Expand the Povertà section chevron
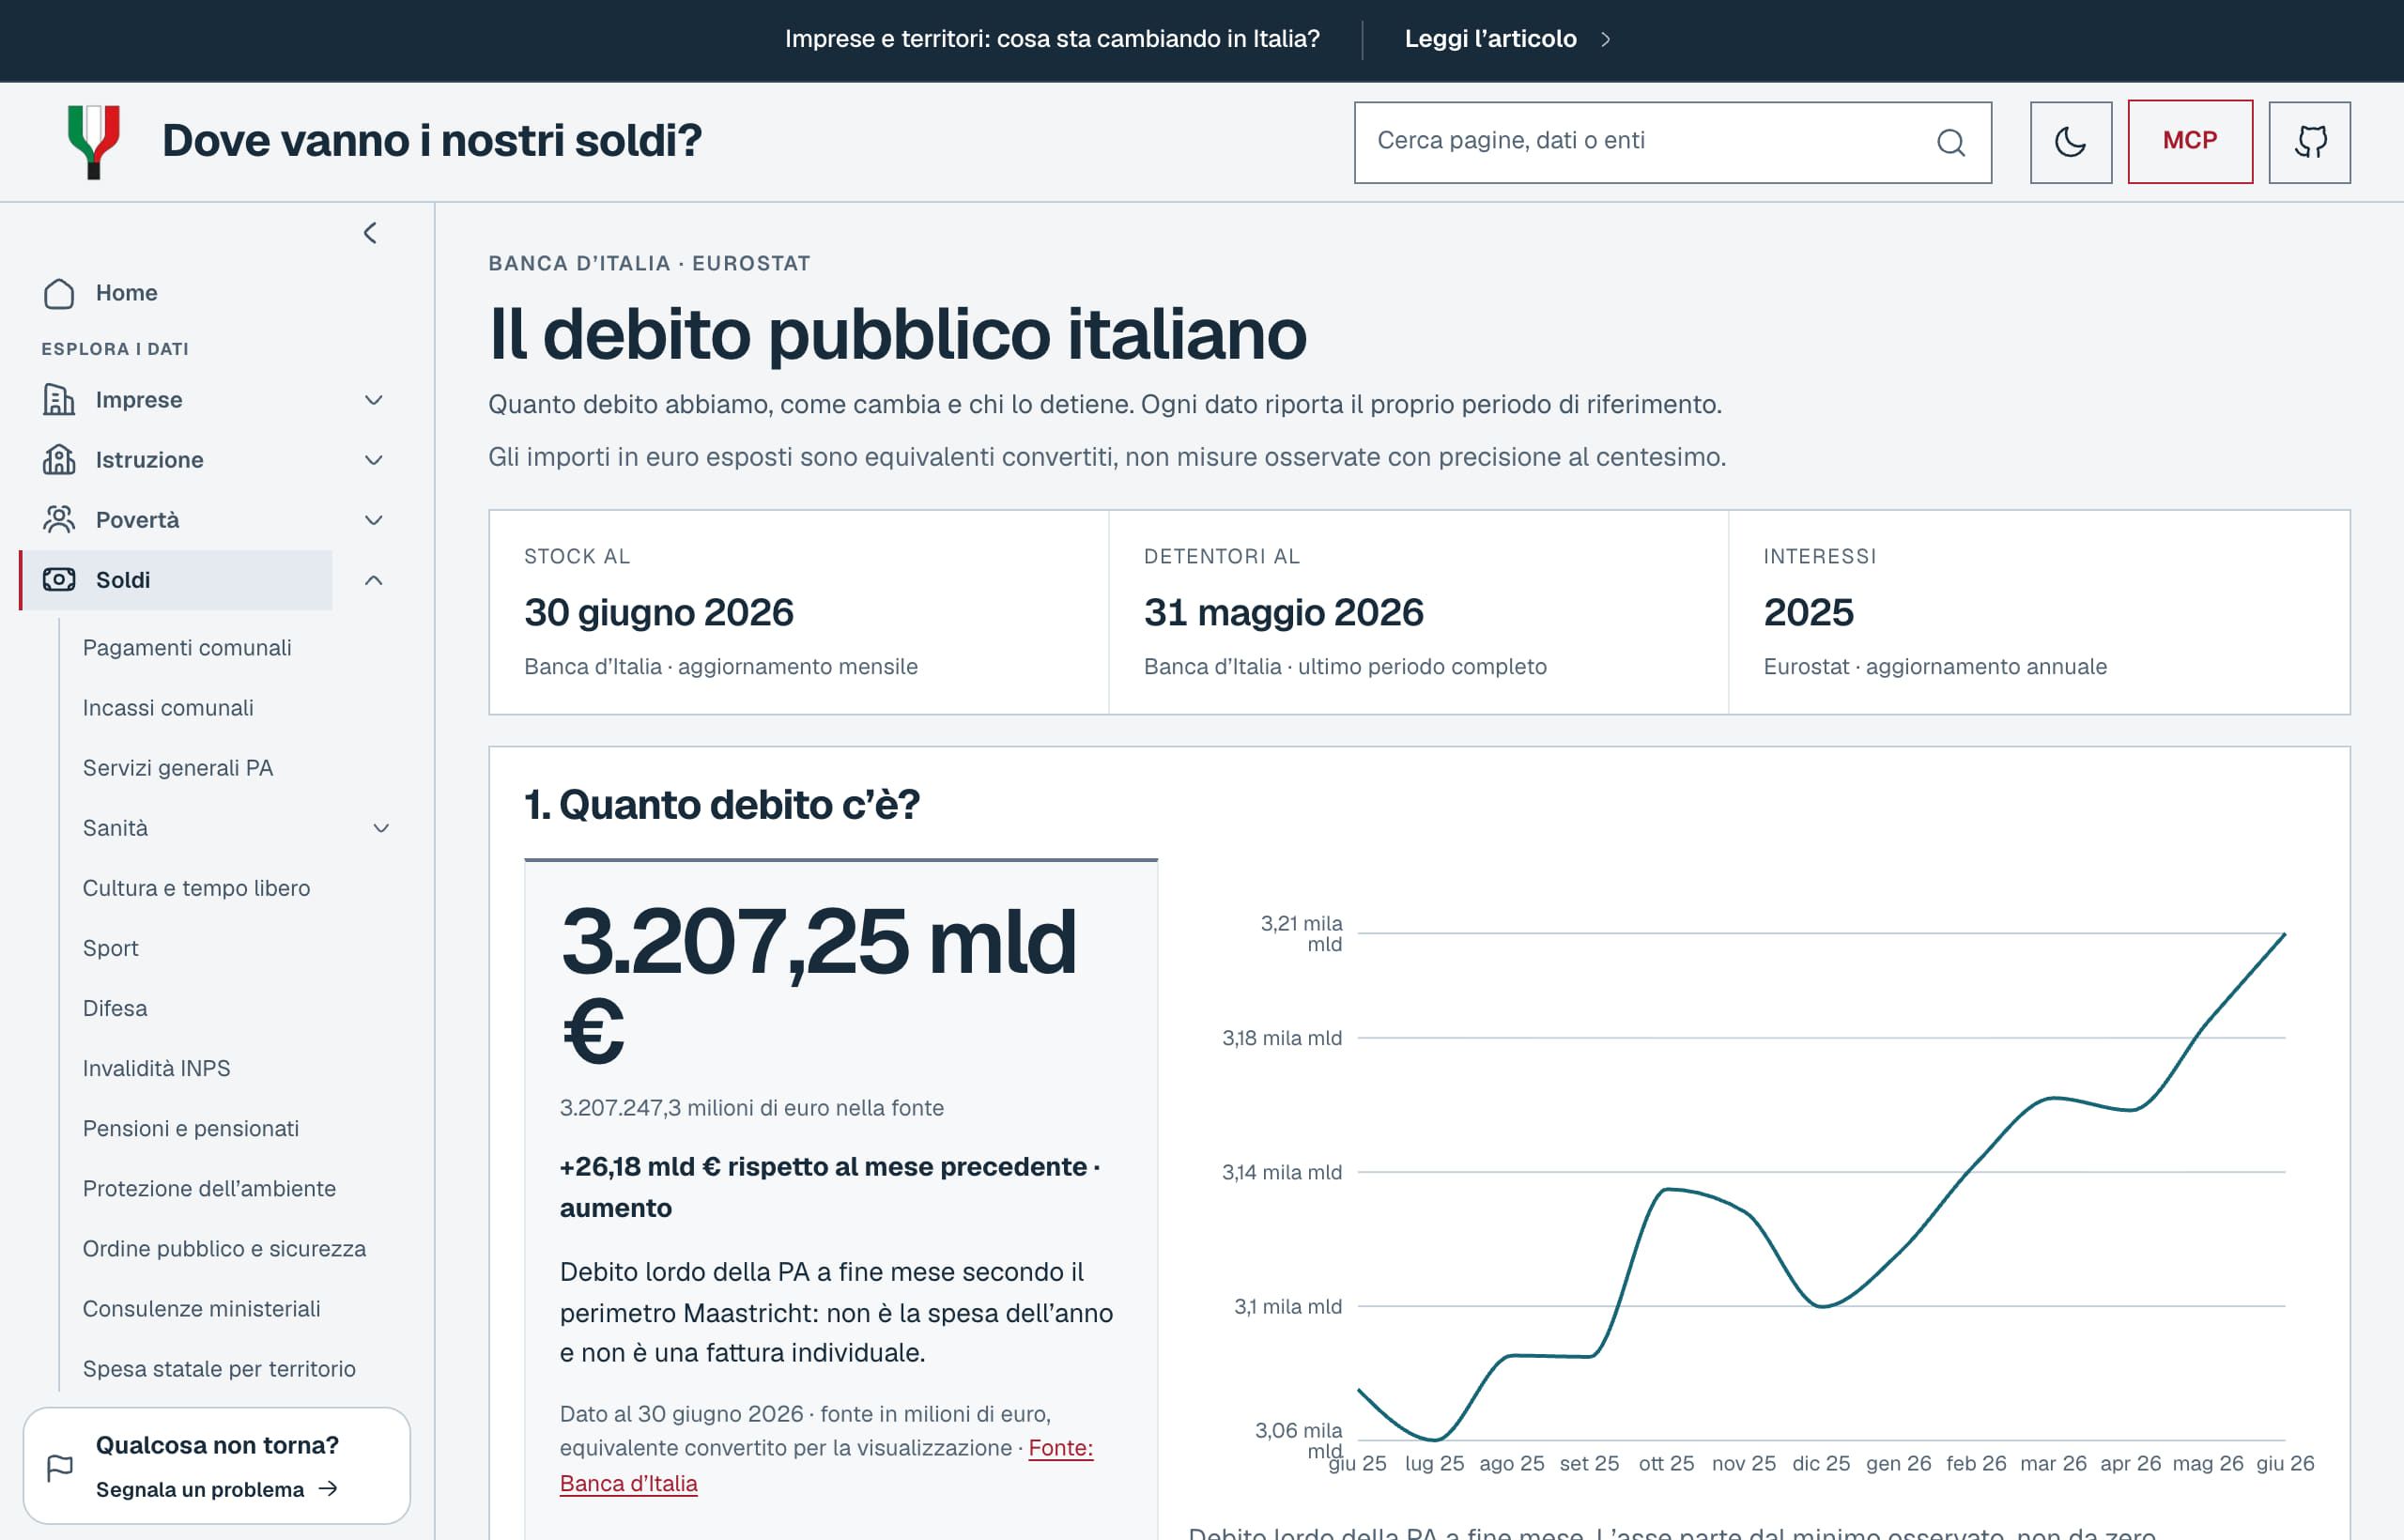 point(374,520)
